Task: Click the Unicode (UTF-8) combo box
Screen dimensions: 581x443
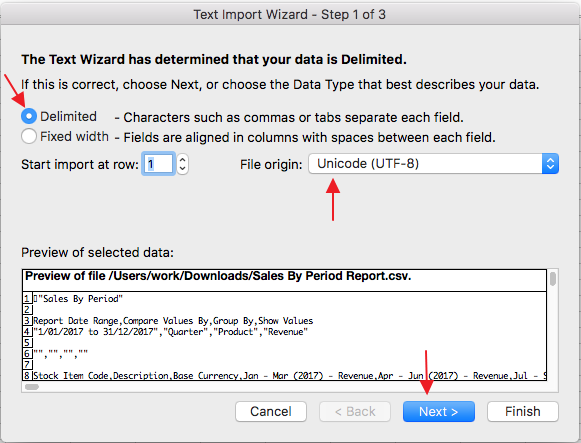Action: [x=434, y=164]
